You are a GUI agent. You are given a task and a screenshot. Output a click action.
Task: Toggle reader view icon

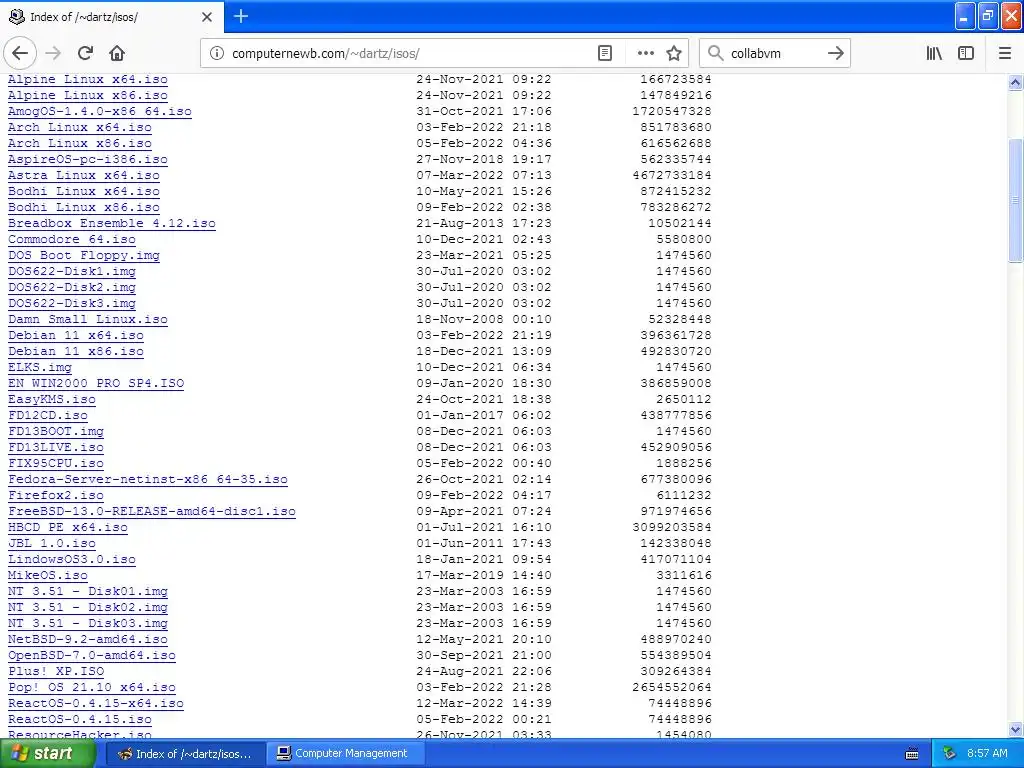[x=605, y=54]
